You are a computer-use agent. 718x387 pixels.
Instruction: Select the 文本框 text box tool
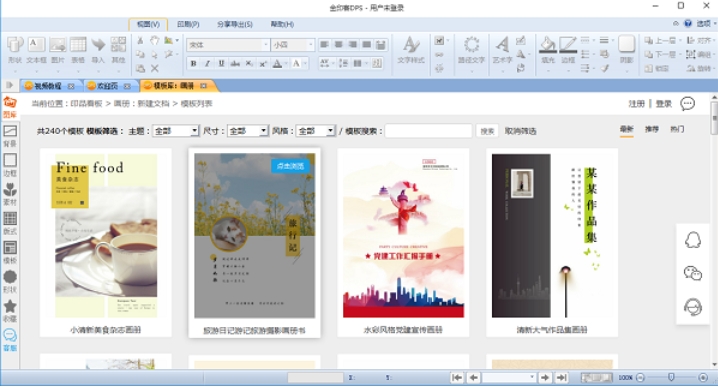click(x=36, y=50)
